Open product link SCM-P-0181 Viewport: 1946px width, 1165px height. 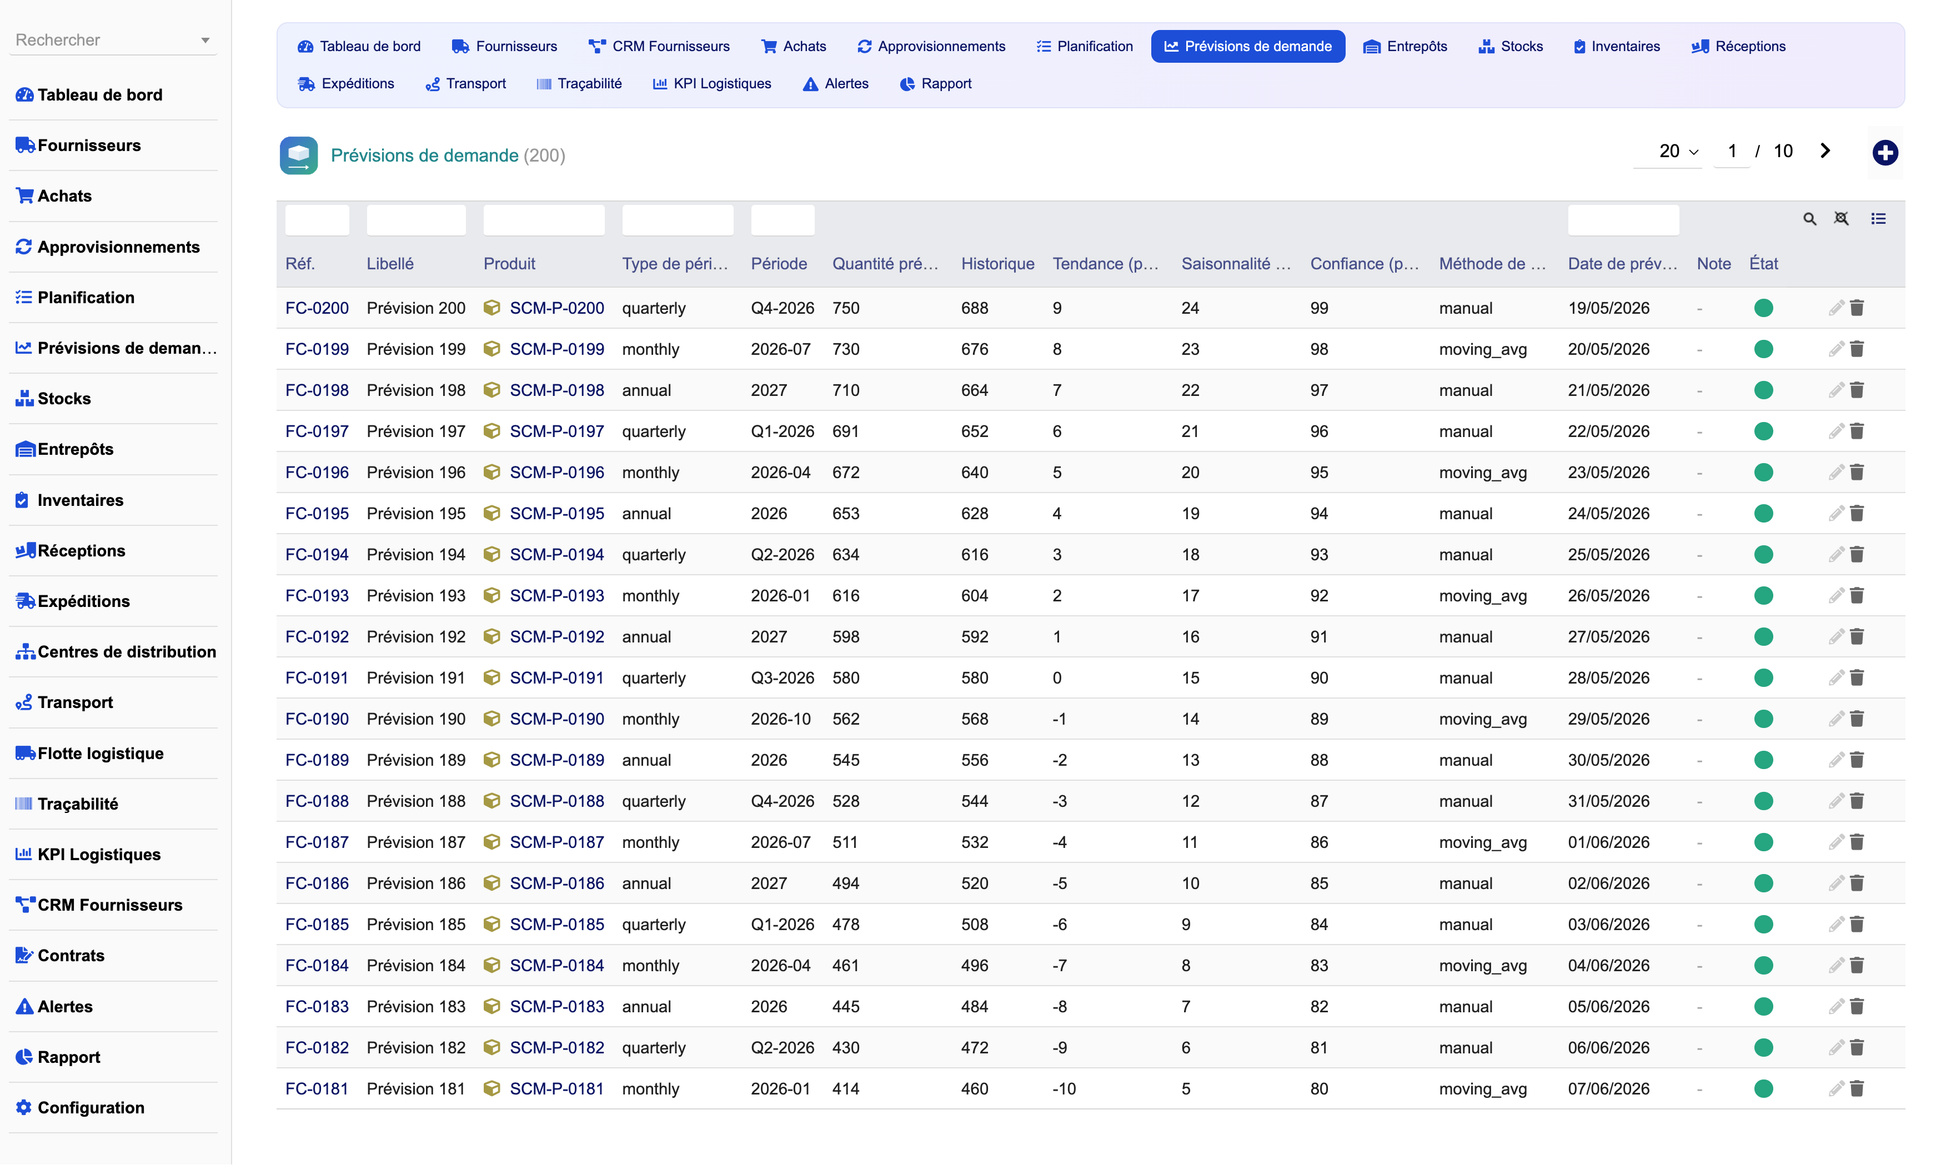[557, 1089]
